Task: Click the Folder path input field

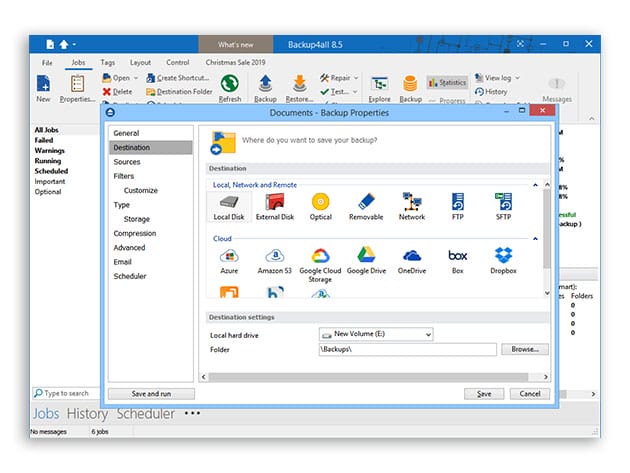Action: point(406,350)
